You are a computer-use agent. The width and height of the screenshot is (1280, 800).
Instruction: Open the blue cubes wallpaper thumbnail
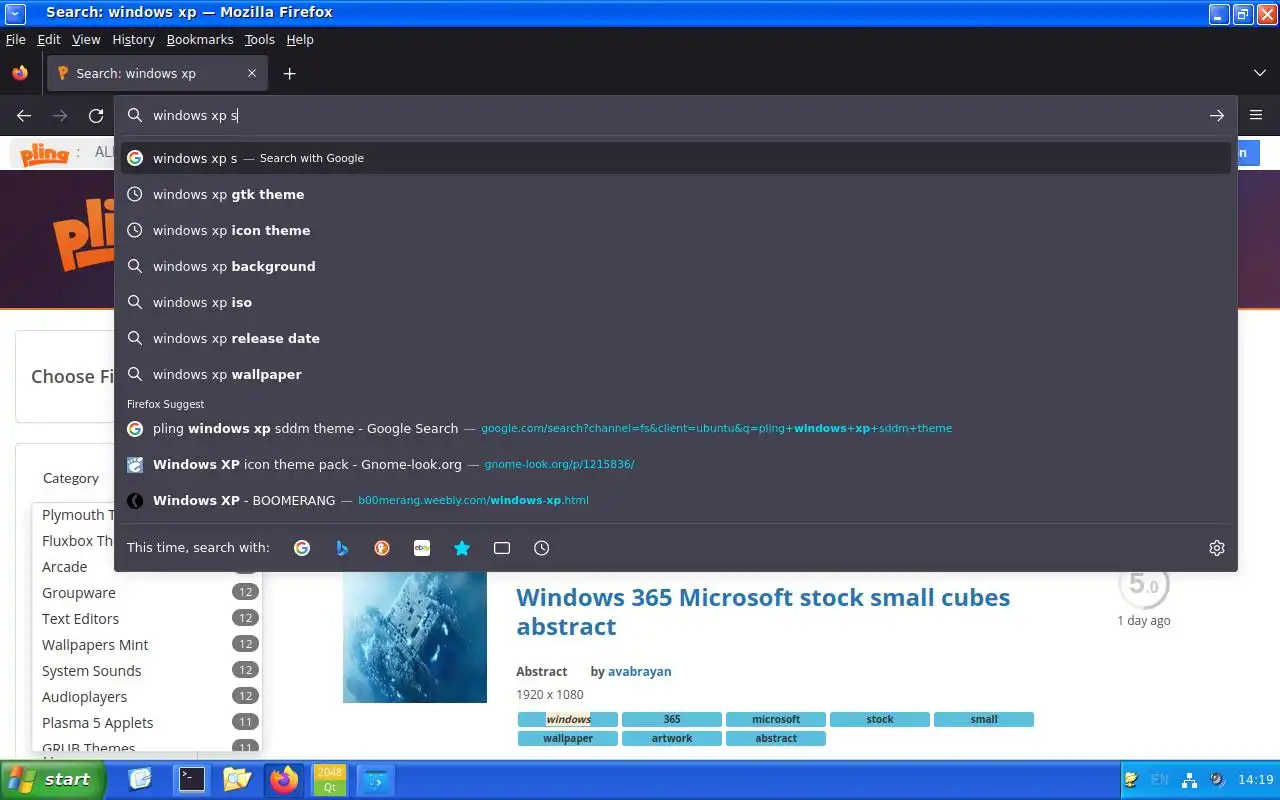coord(415,636)
